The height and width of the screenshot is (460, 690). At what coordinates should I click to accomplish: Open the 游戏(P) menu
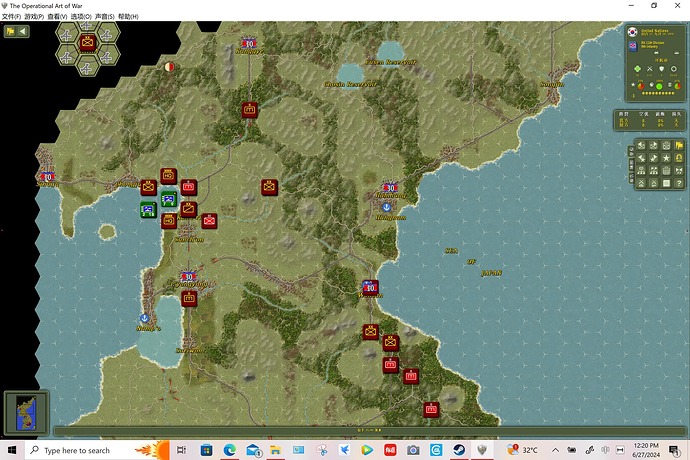[34, 16]
